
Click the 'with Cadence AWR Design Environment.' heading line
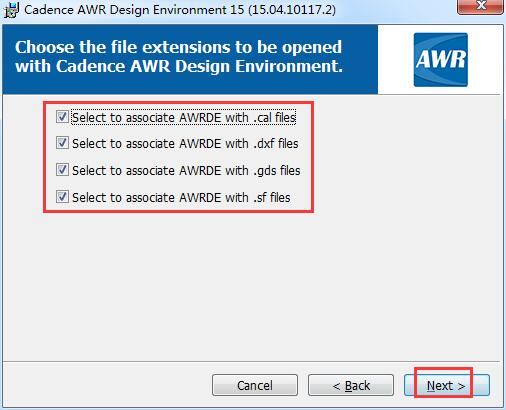coord(179,66)
